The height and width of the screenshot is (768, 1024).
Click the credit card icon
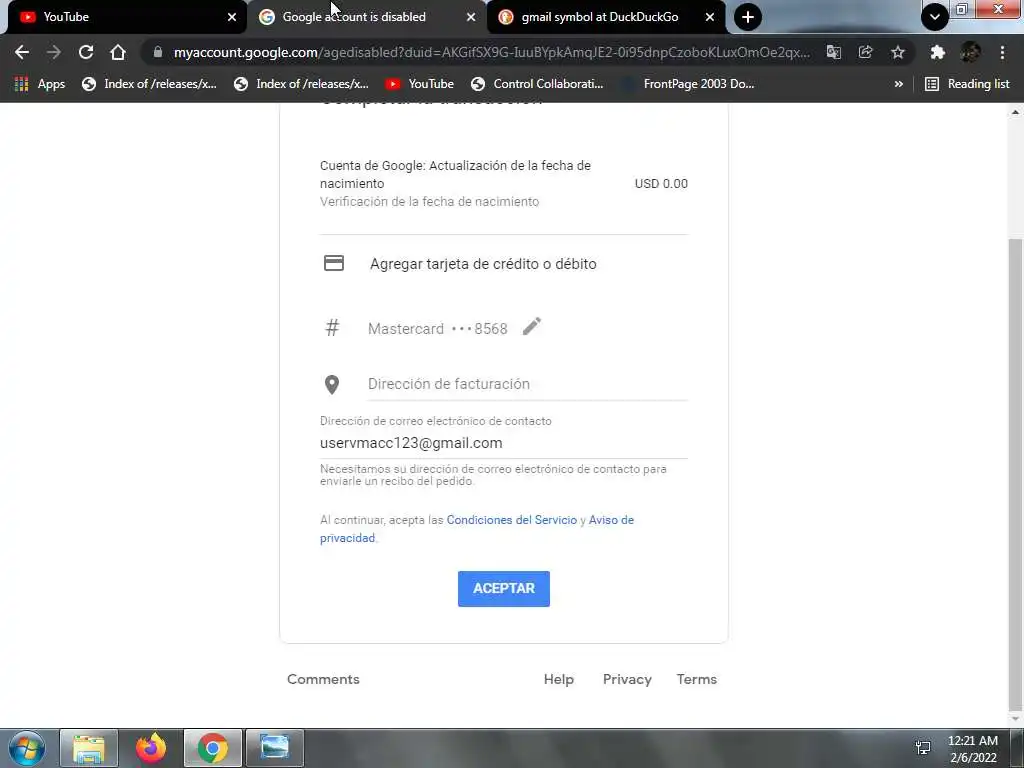[x=334, y=263]
